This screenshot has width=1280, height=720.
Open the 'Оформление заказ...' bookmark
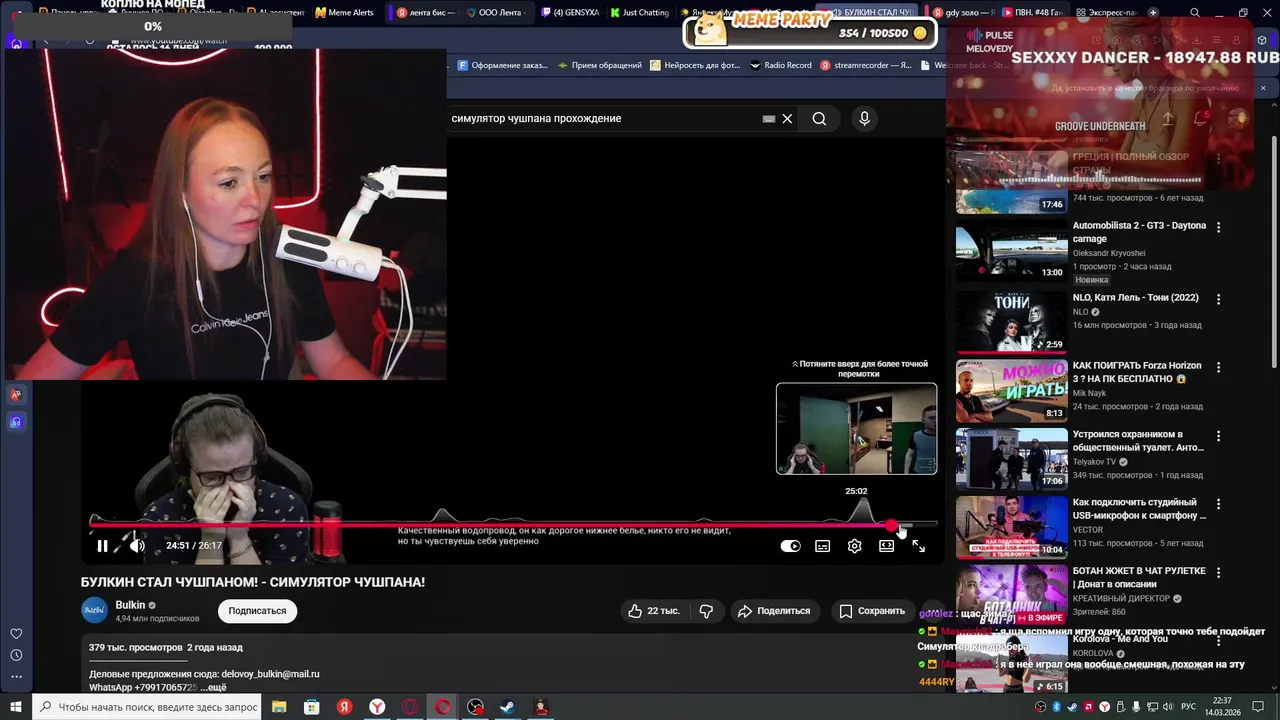[503, 65]
